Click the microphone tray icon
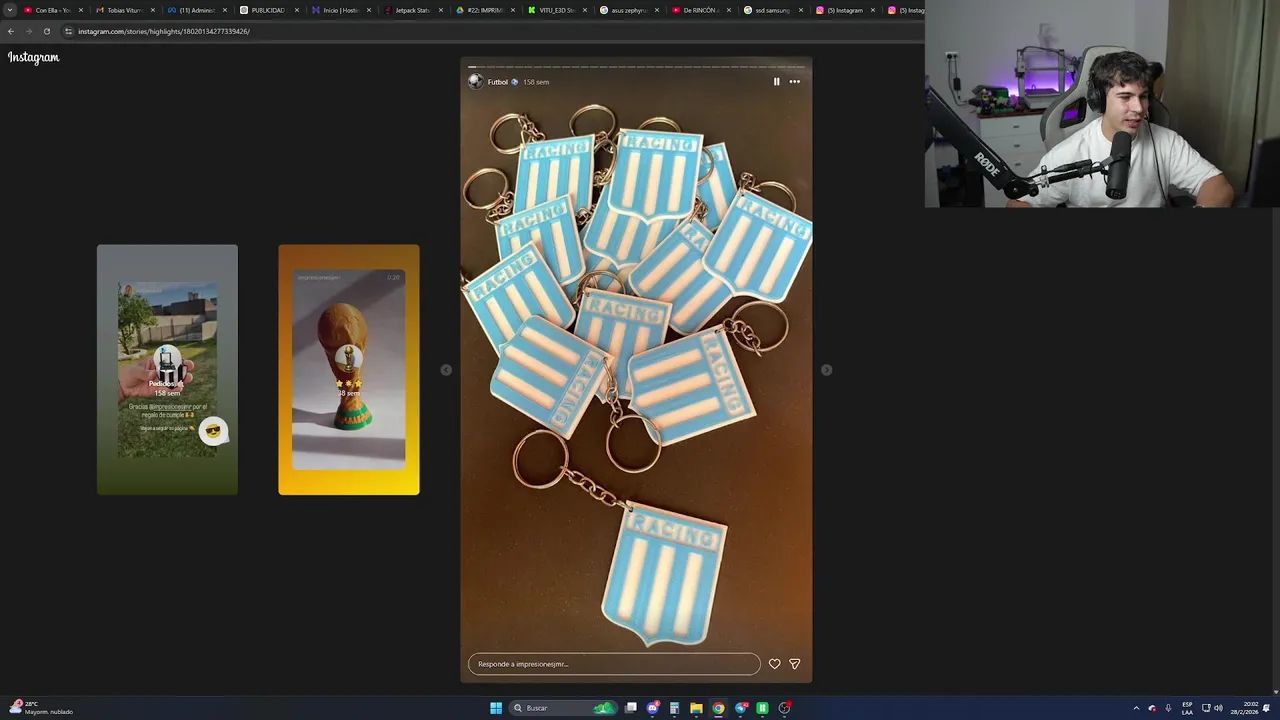Viewport: 1280px width, 720px height. click(1168, 708)
